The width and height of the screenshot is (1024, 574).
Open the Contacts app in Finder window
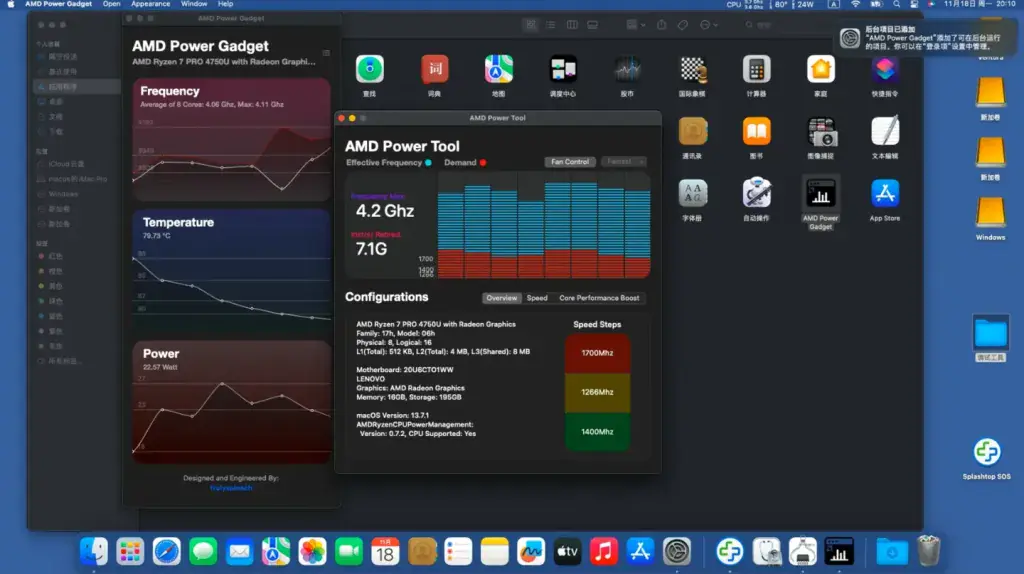coord(692,131)
